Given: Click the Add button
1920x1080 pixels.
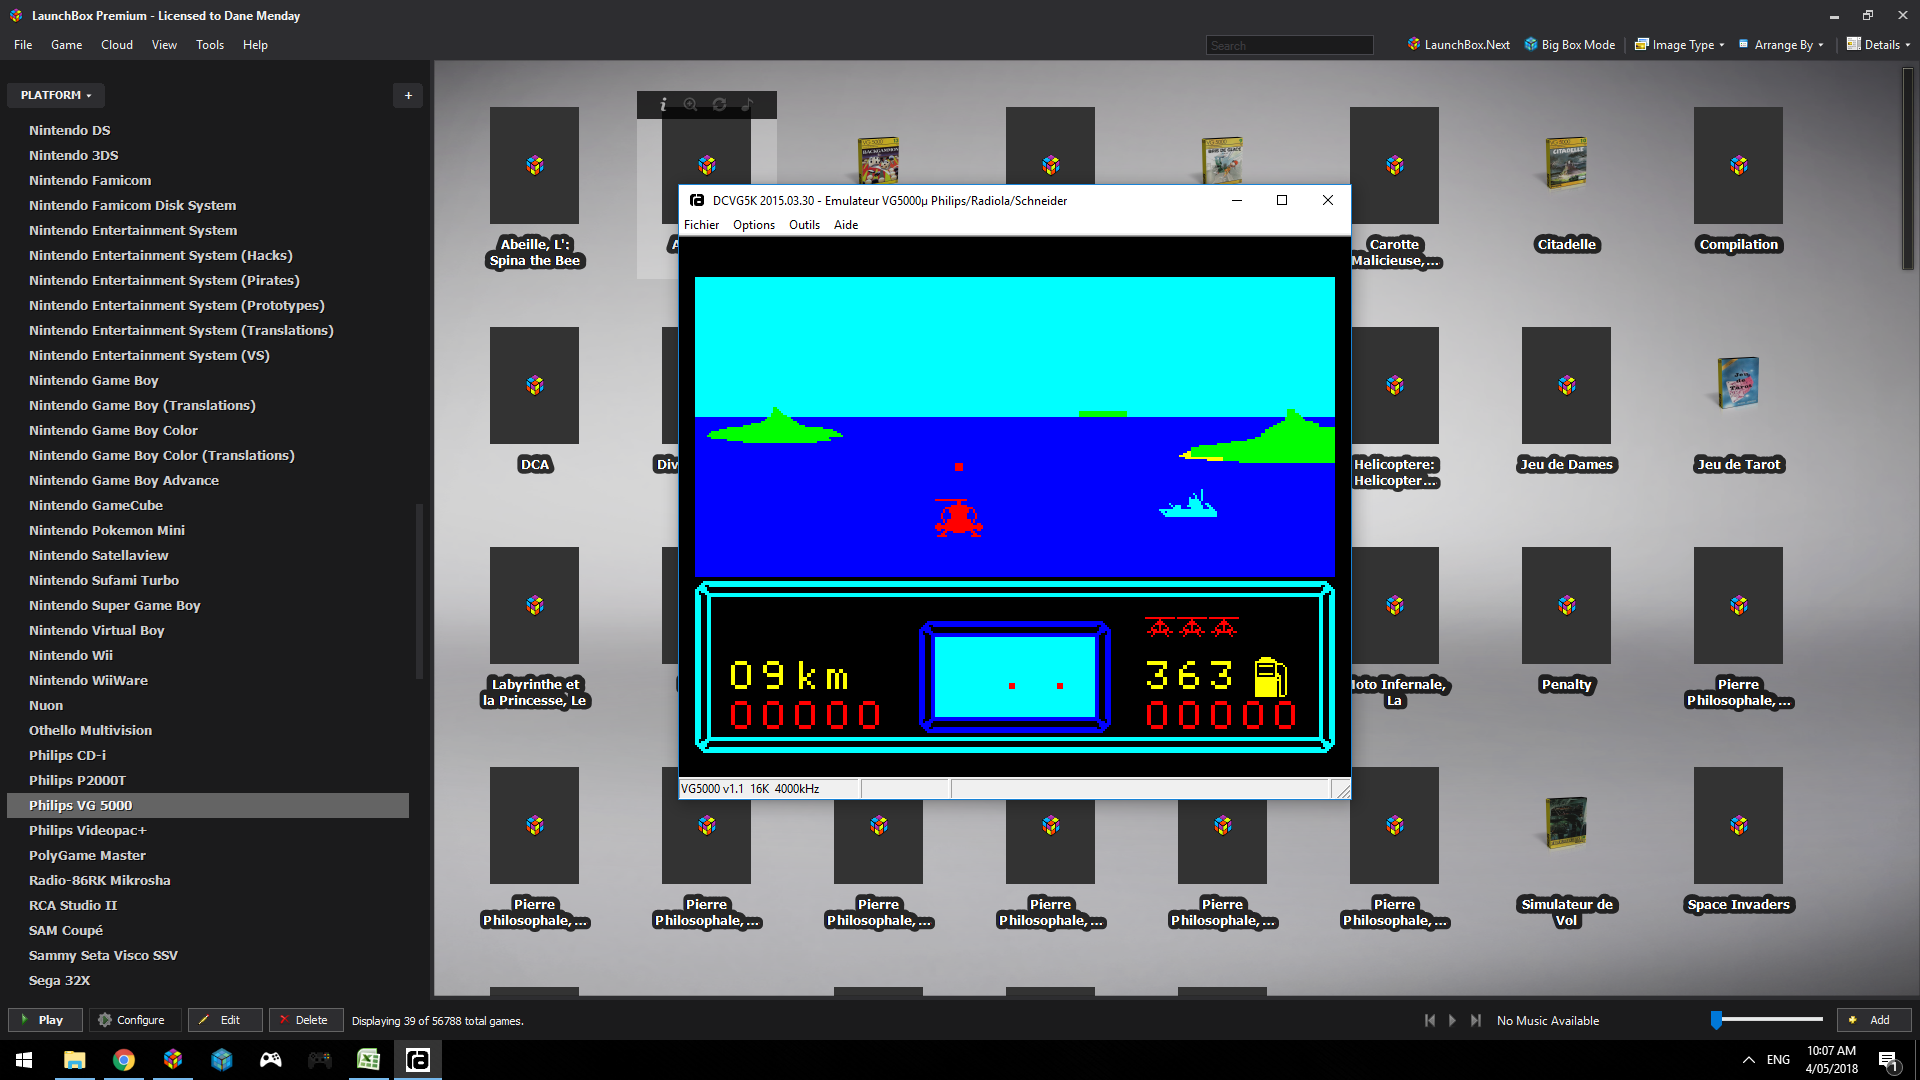Looking at the screenshot, I should (x=1873, y=1020).
